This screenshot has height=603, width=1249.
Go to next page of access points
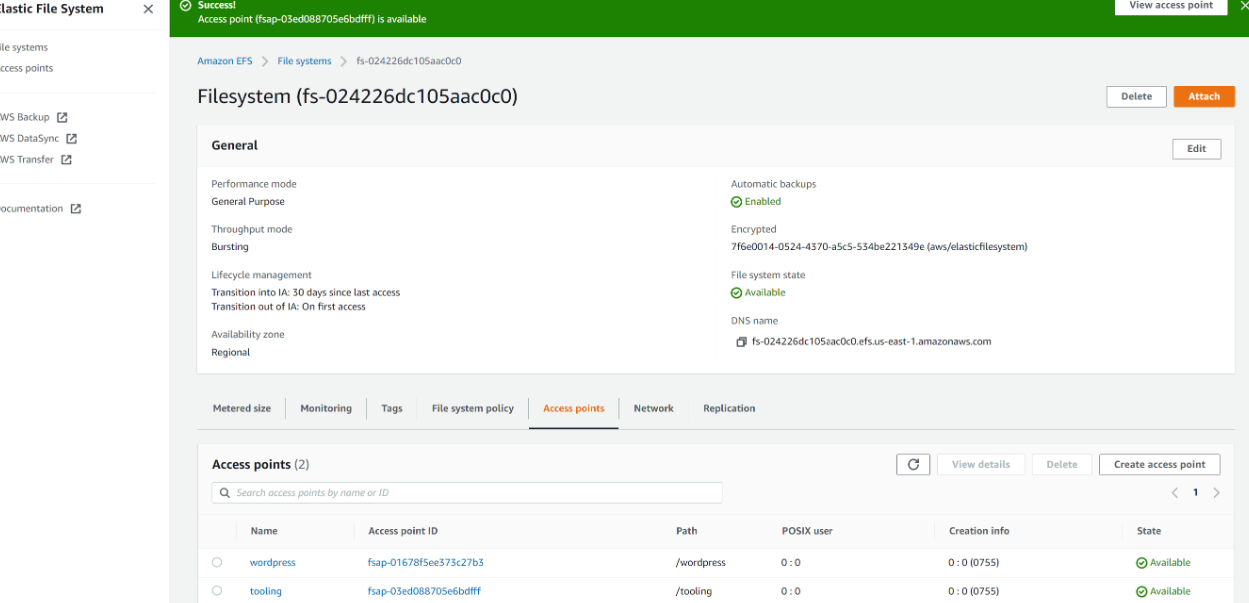tap(1216, 493)
